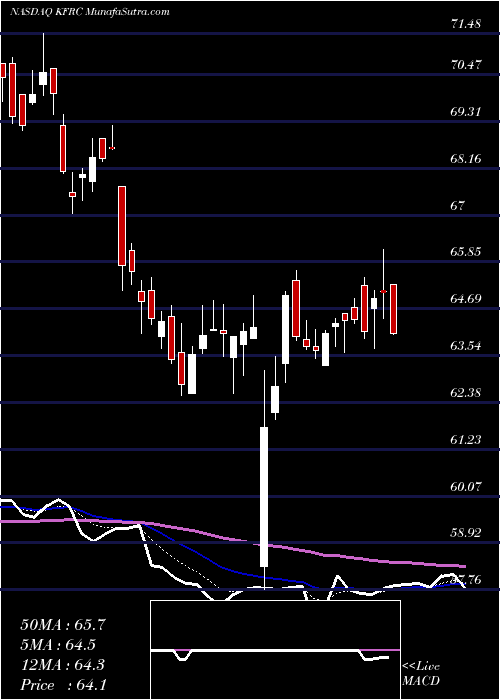Click inside the MACD indicator panel
Screen dimensions: 500x700
click(275, 650)
